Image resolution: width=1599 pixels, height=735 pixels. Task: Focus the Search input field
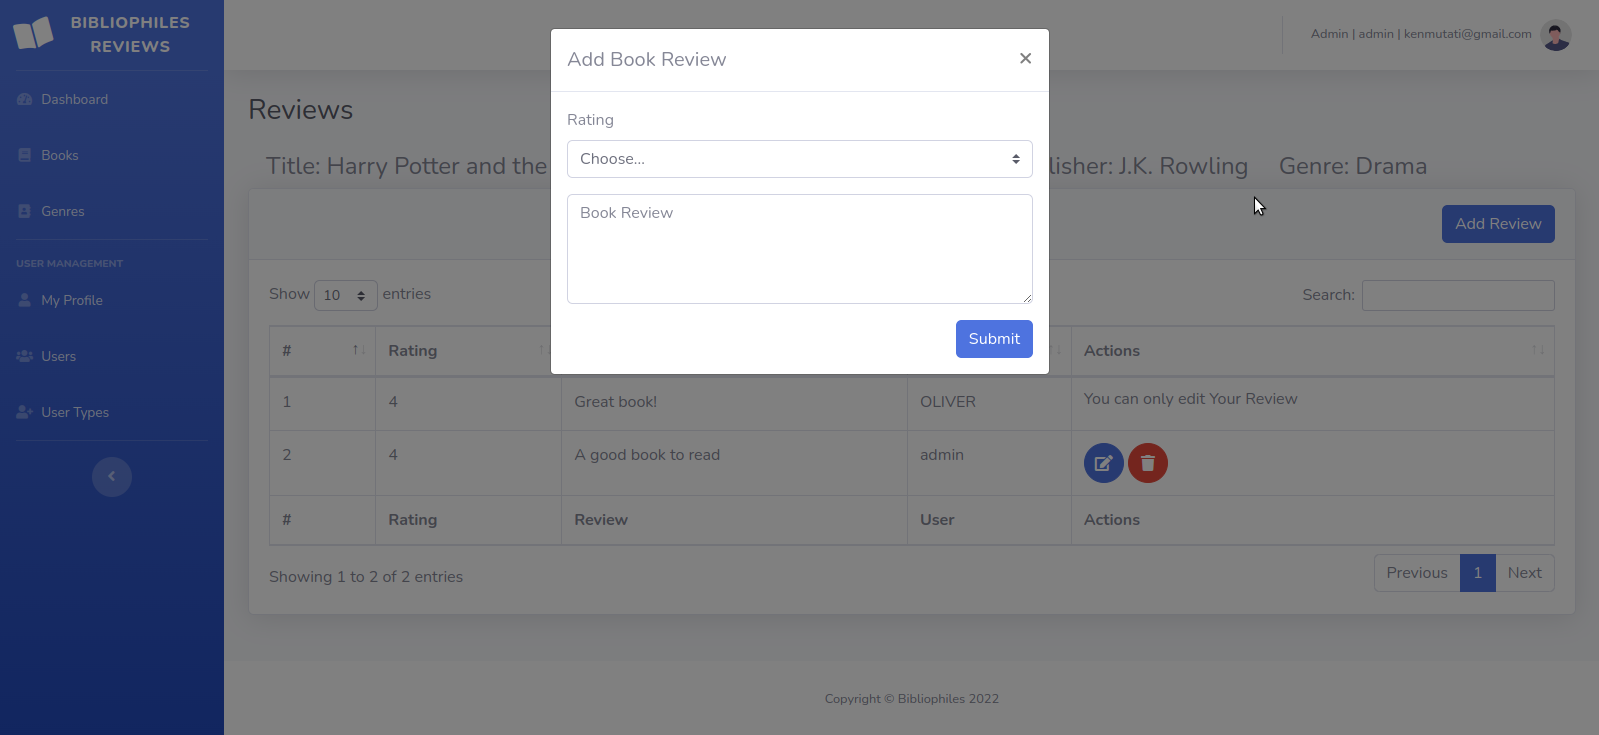tap(1458, 295)
